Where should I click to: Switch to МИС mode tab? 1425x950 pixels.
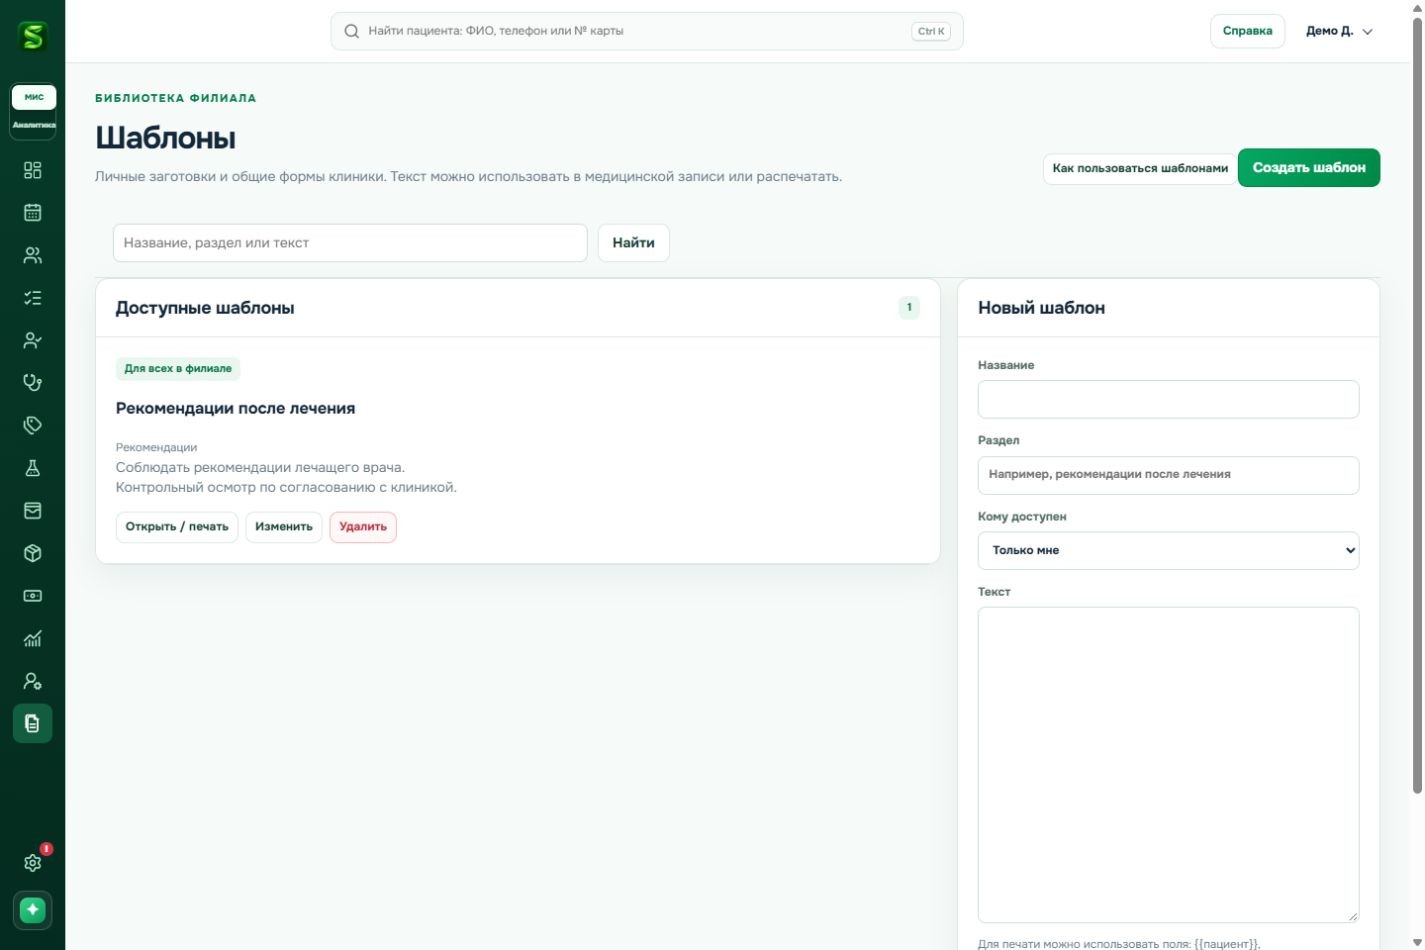pos(34,97)
